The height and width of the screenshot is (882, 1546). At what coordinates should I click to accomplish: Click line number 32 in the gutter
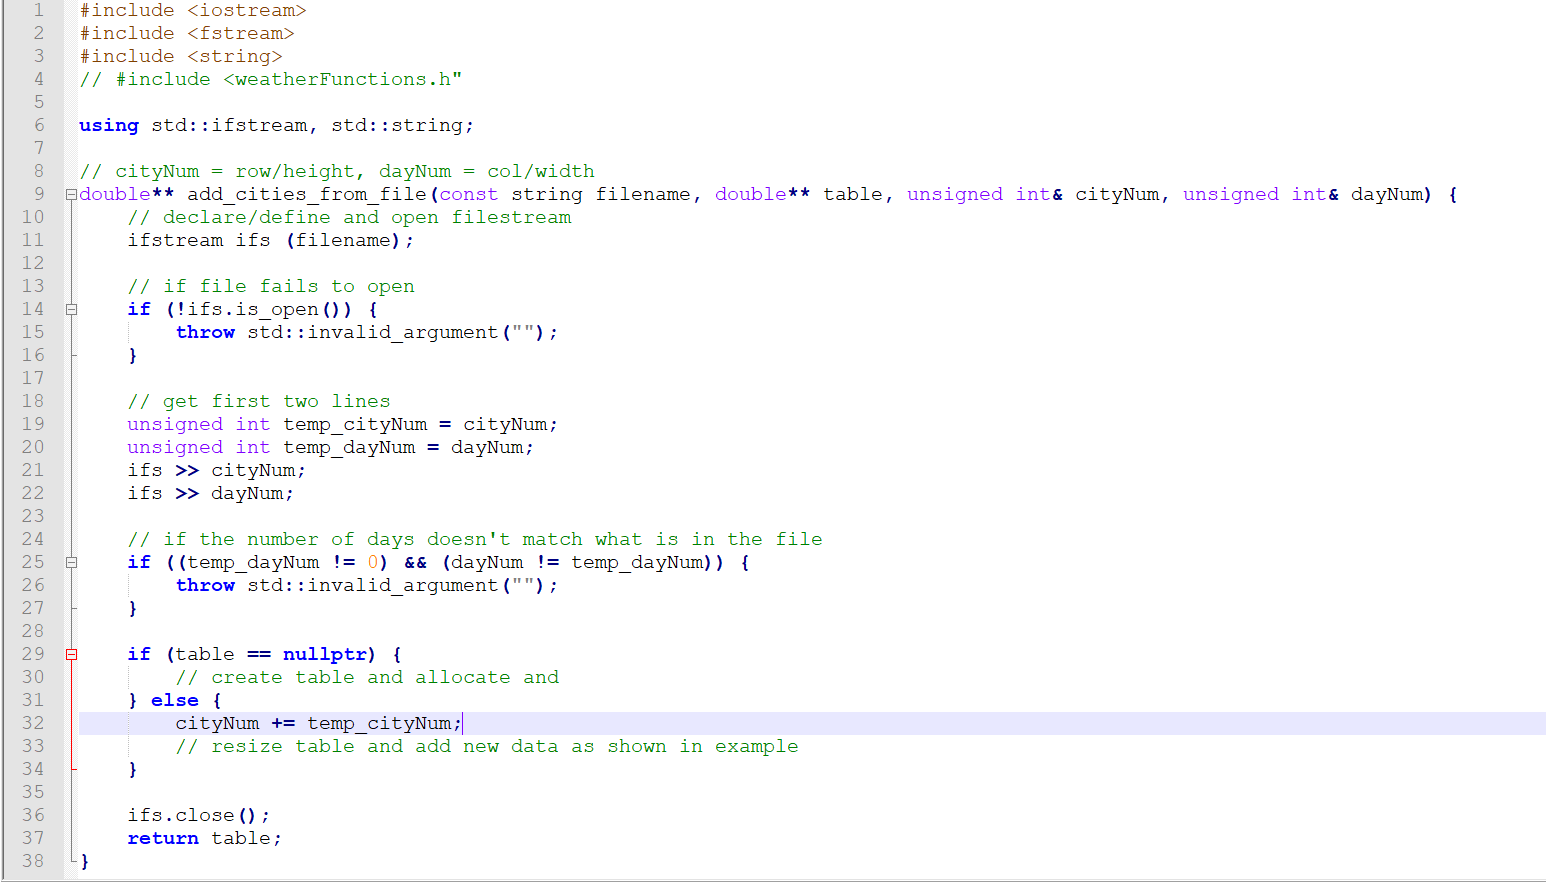[31, 722]
